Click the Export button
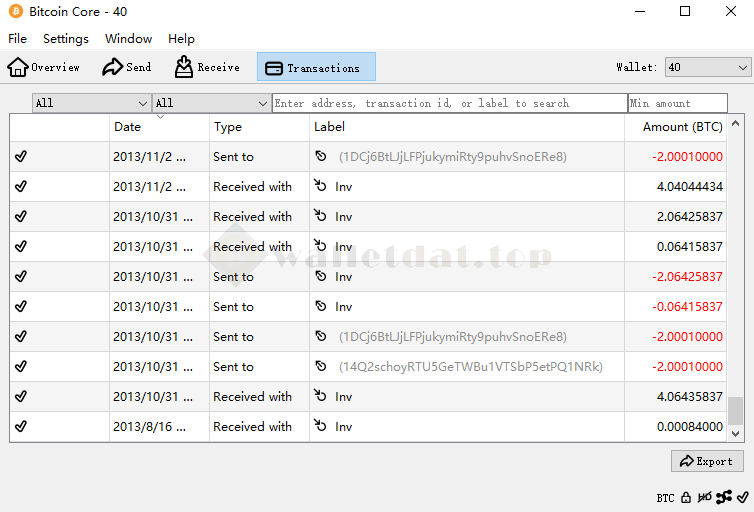Image resolution: width=754 pixels, height=512 pixels. click(707, 461)
